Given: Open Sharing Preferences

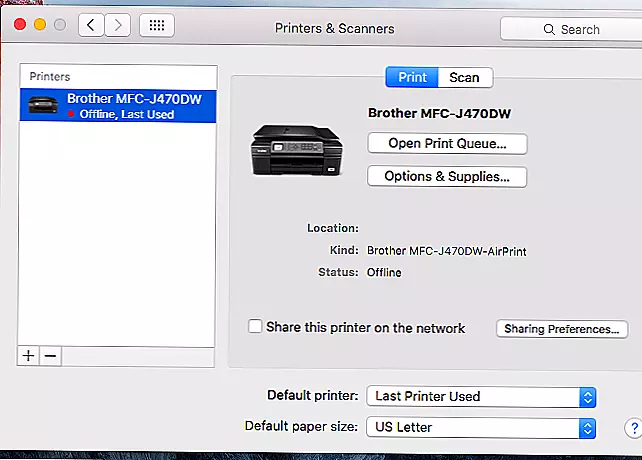Looking at the screenshot, I should pyautogui.click(x=561, y=328).
